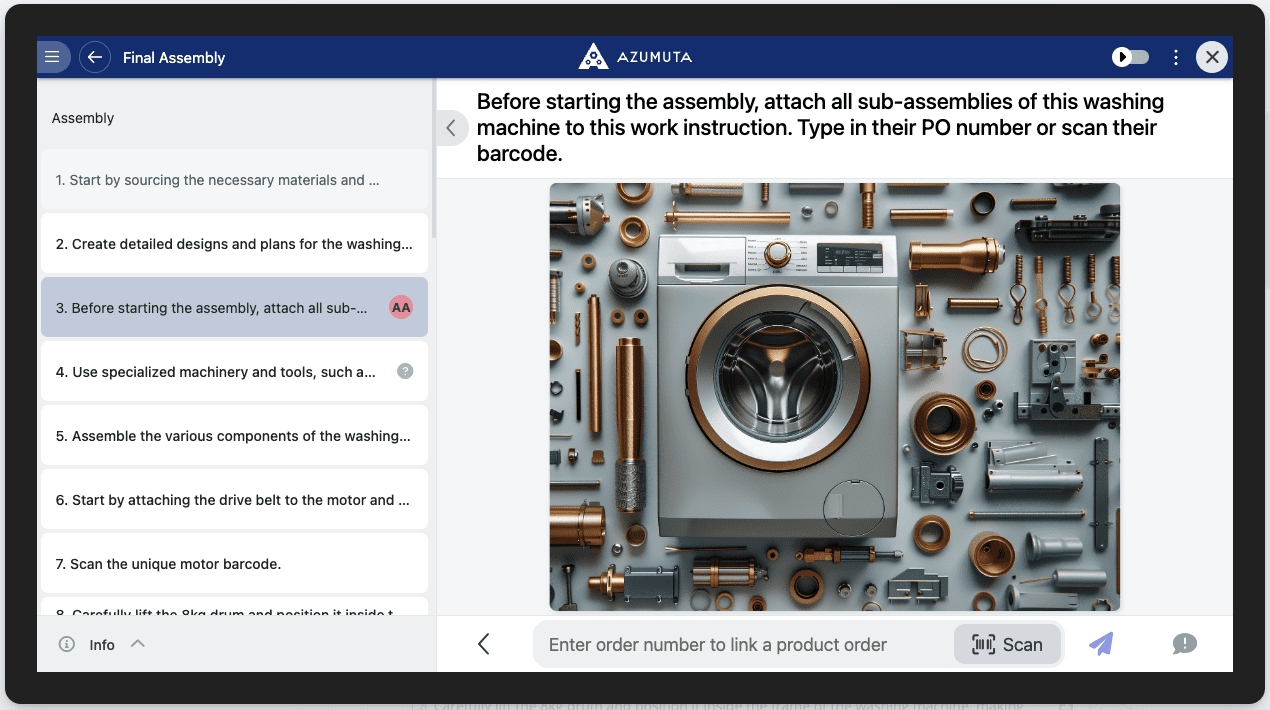Screen dimensions: 1270x710
Task: Expand the Info panel chevron
Action: point(138,644)
